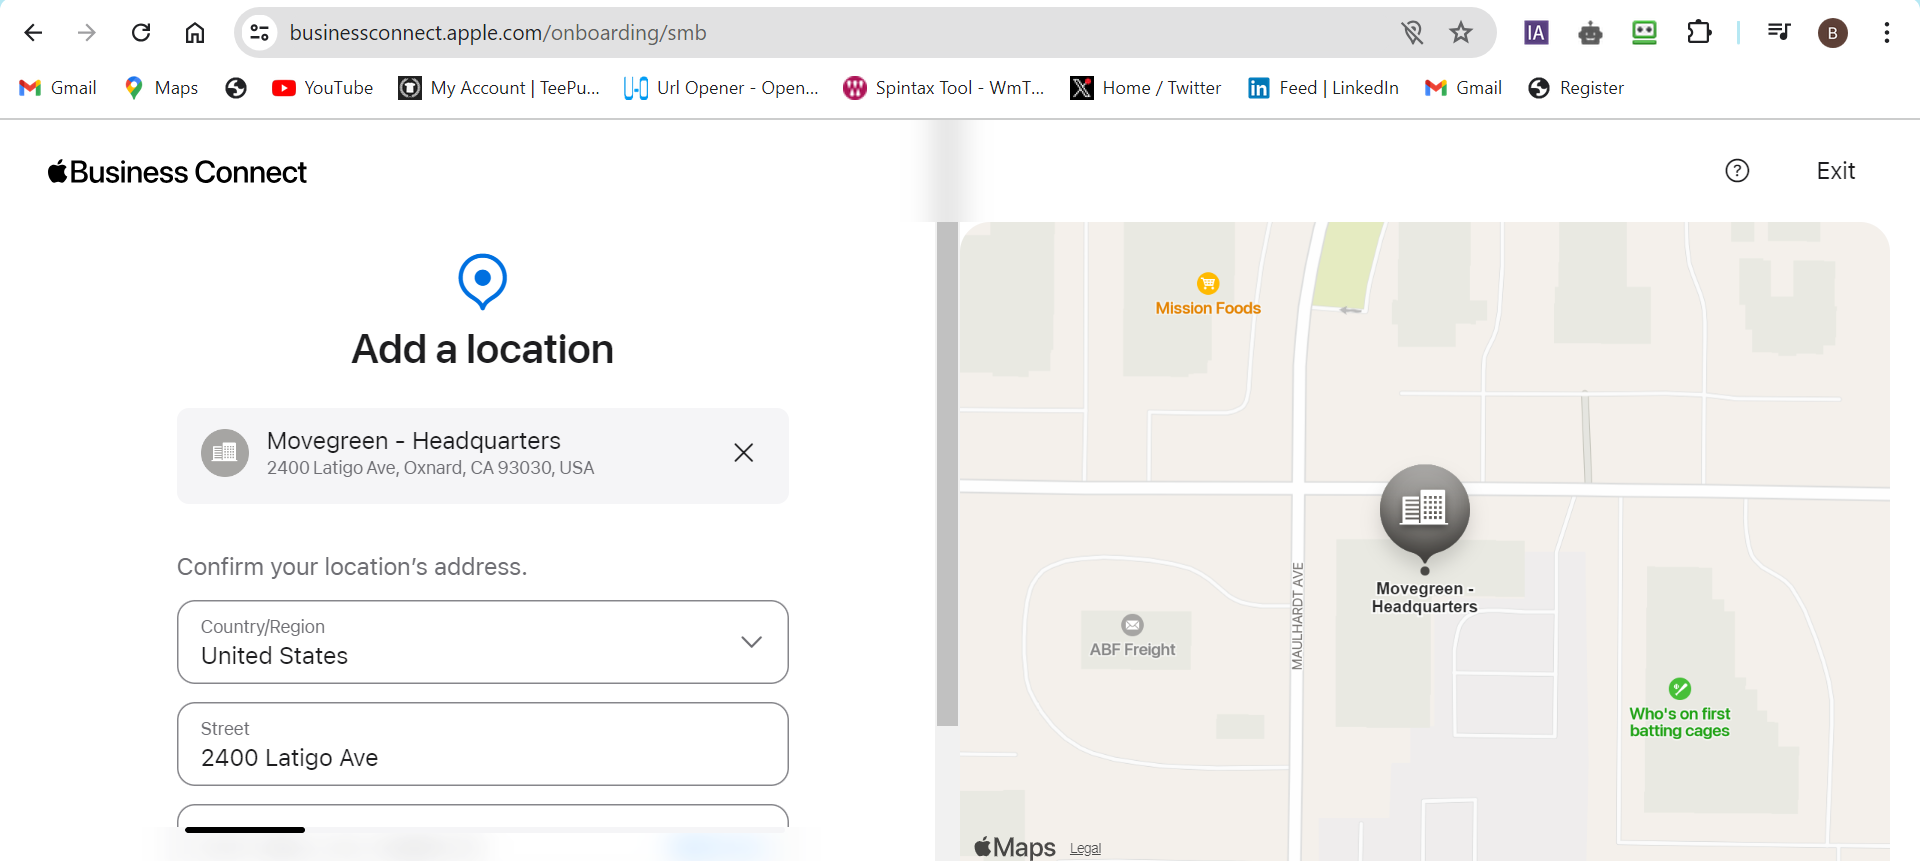The height and width of the screenshot is (861, 1920).
Task: Open the robot extension icon
Action: click(x=1590, y=33)
